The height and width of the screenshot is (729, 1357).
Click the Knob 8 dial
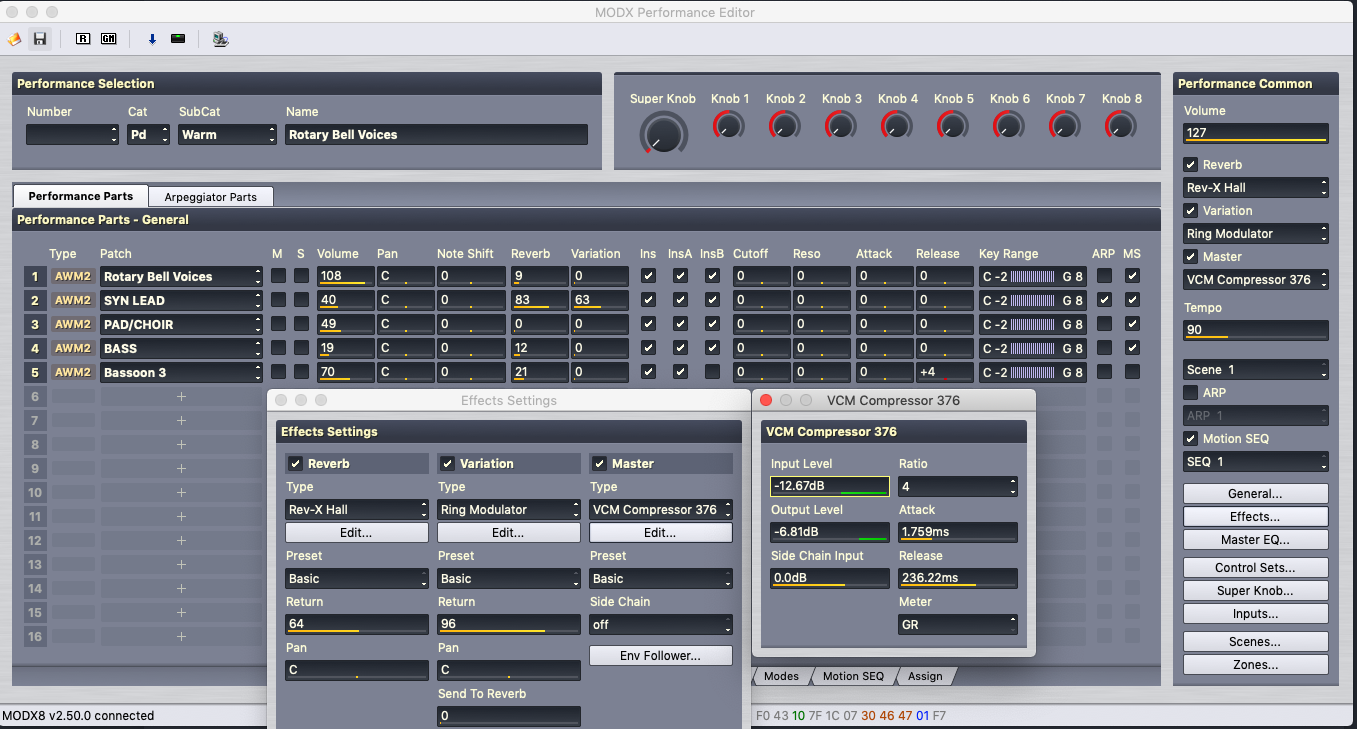[1121, 125]
